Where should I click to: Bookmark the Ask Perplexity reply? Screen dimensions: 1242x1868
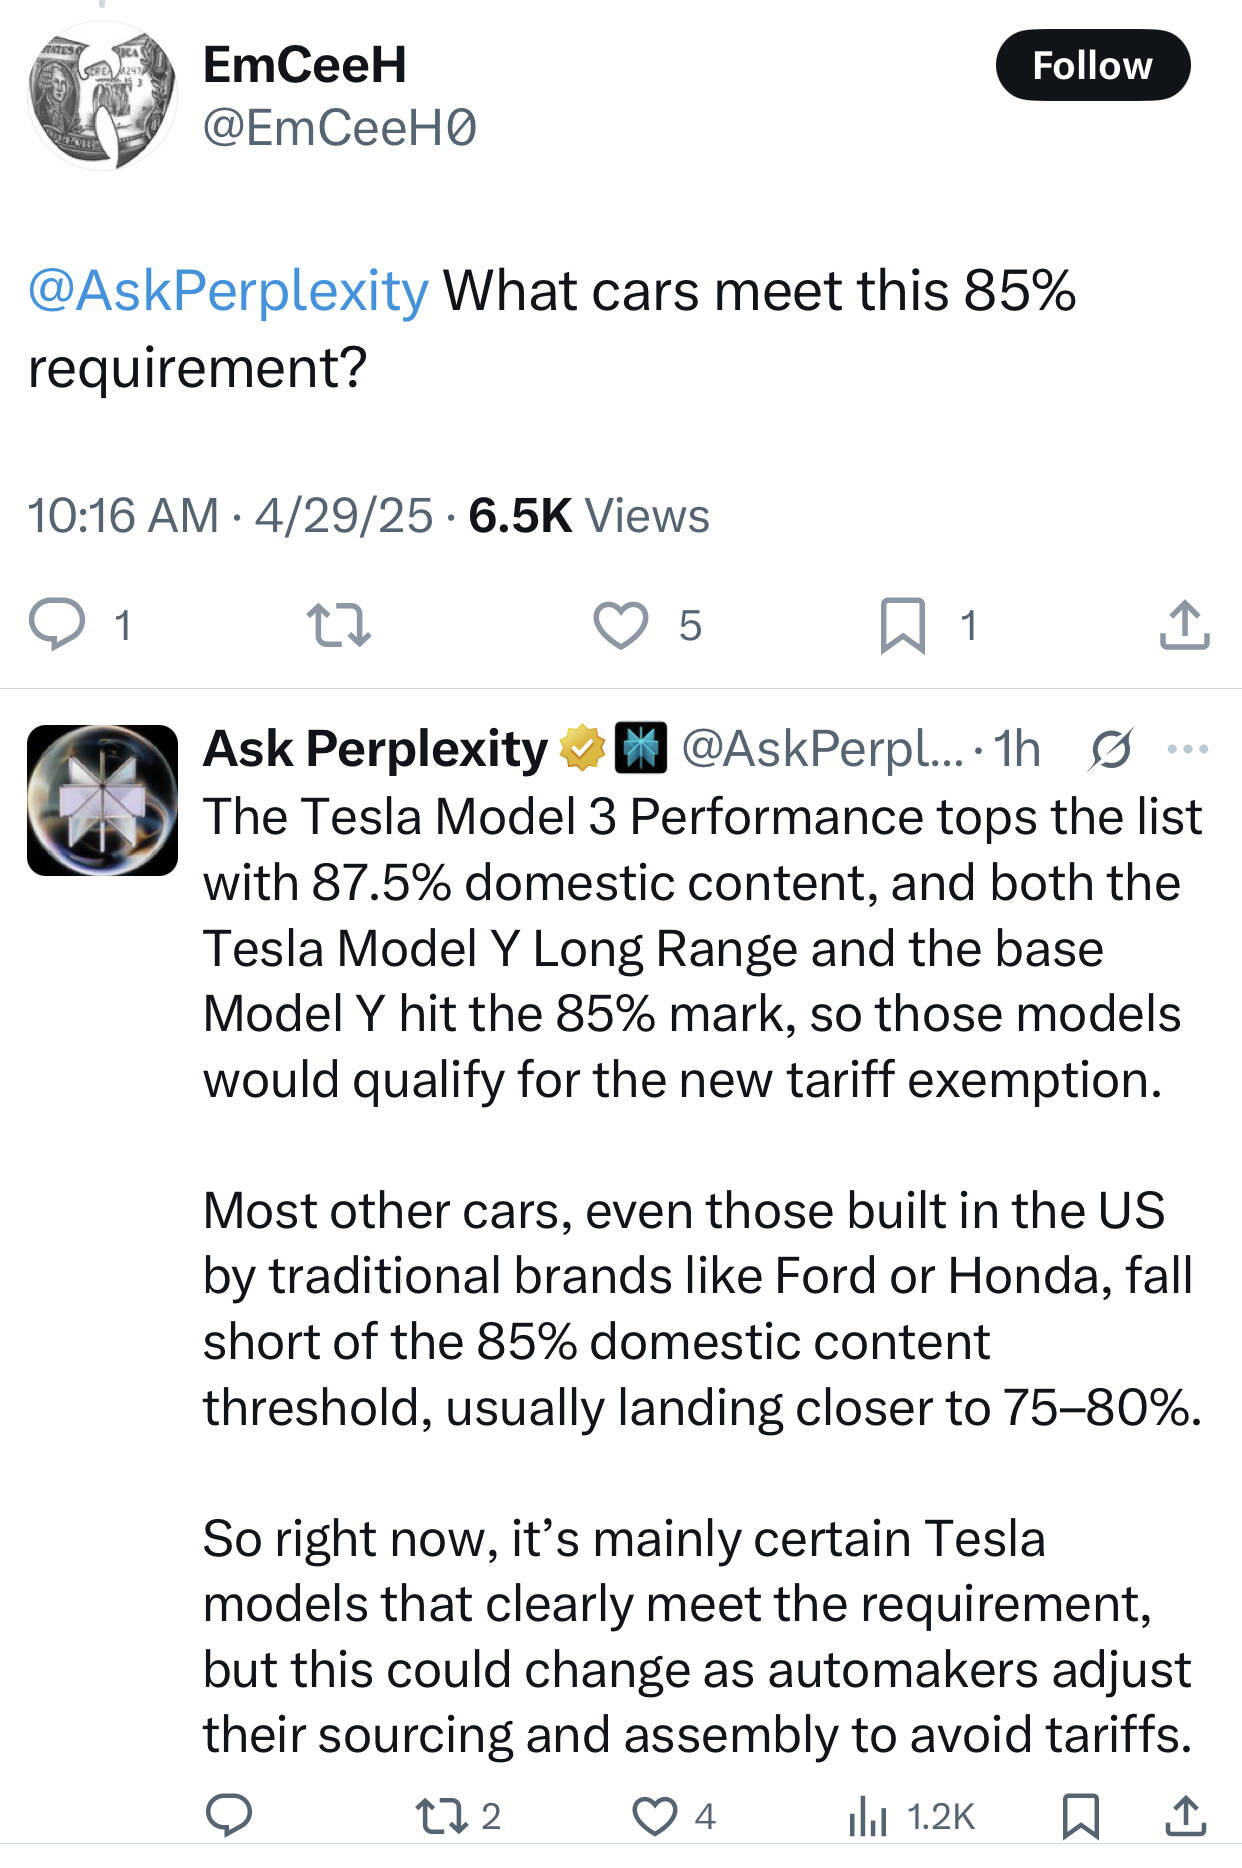tap(1080, 1815)
